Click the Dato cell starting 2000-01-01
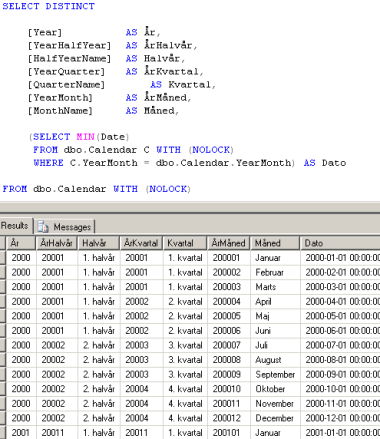This screenshot has width=380, height=439. tap(340, 258)
